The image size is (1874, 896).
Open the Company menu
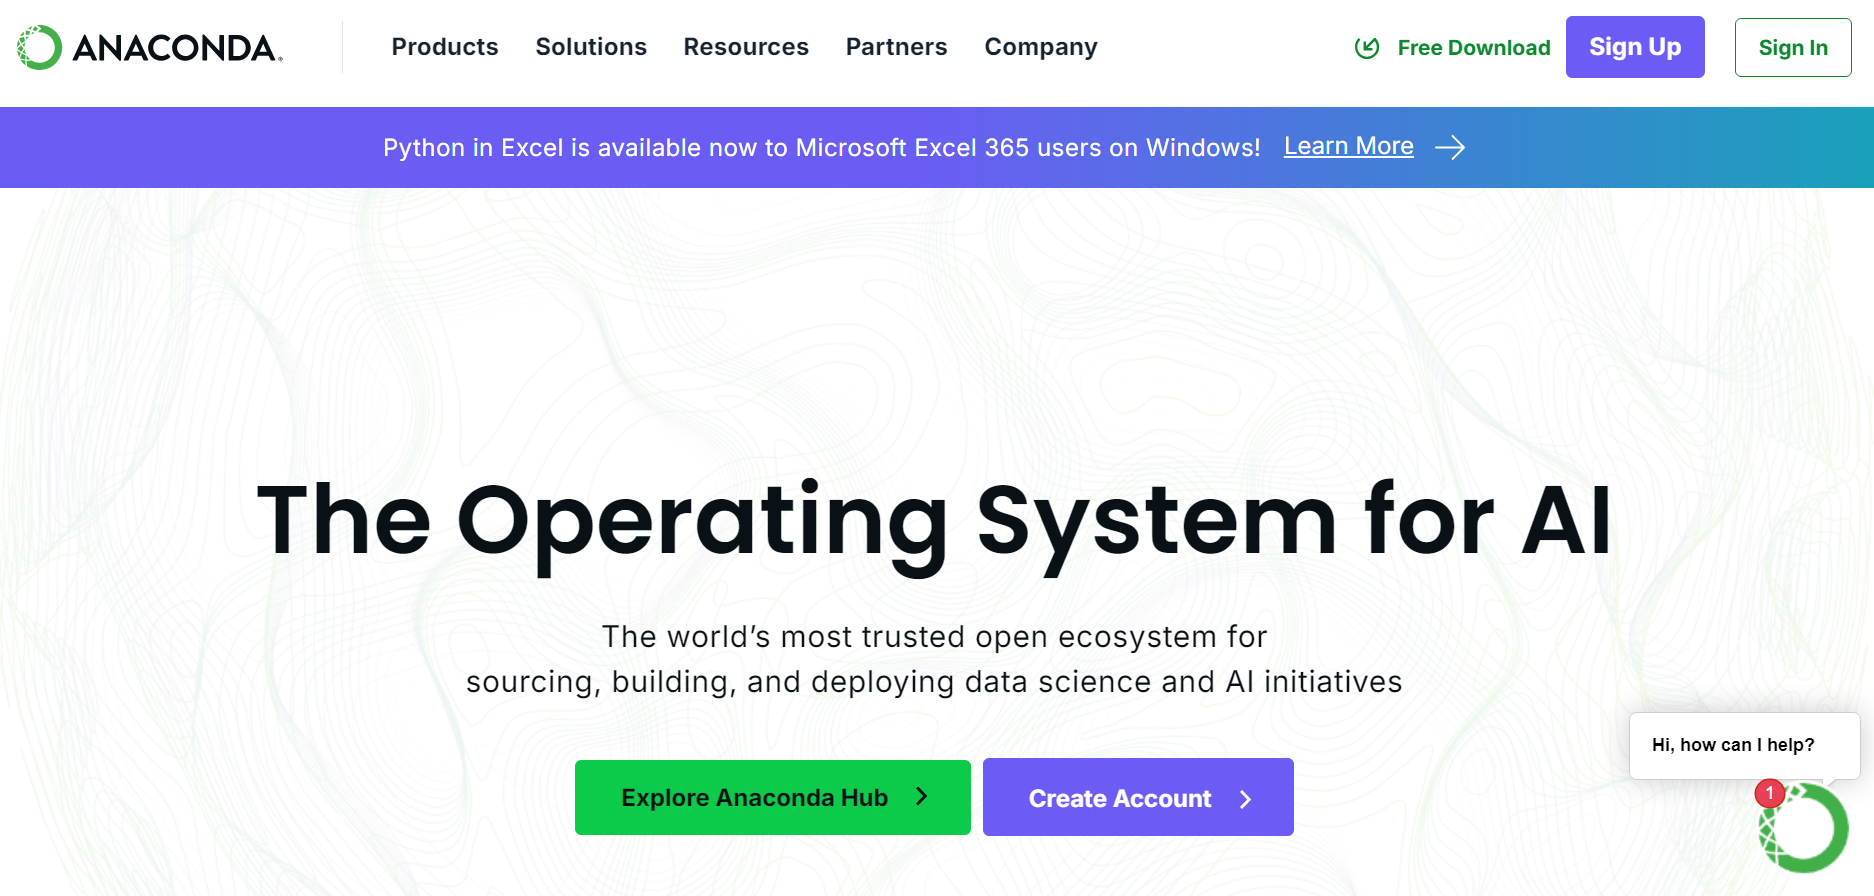[1041, 47]
